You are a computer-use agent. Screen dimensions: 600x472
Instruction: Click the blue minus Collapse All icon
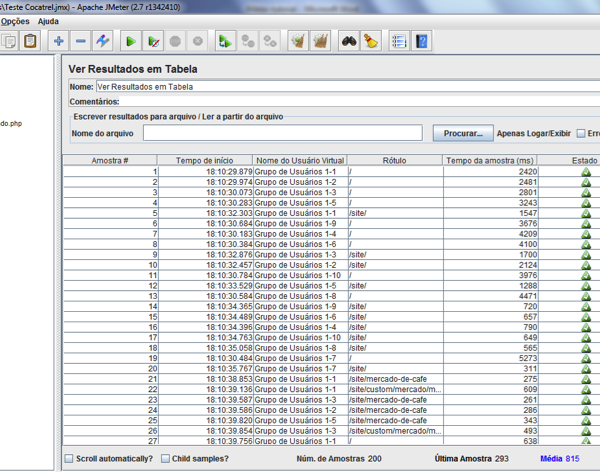pos(81,41)
